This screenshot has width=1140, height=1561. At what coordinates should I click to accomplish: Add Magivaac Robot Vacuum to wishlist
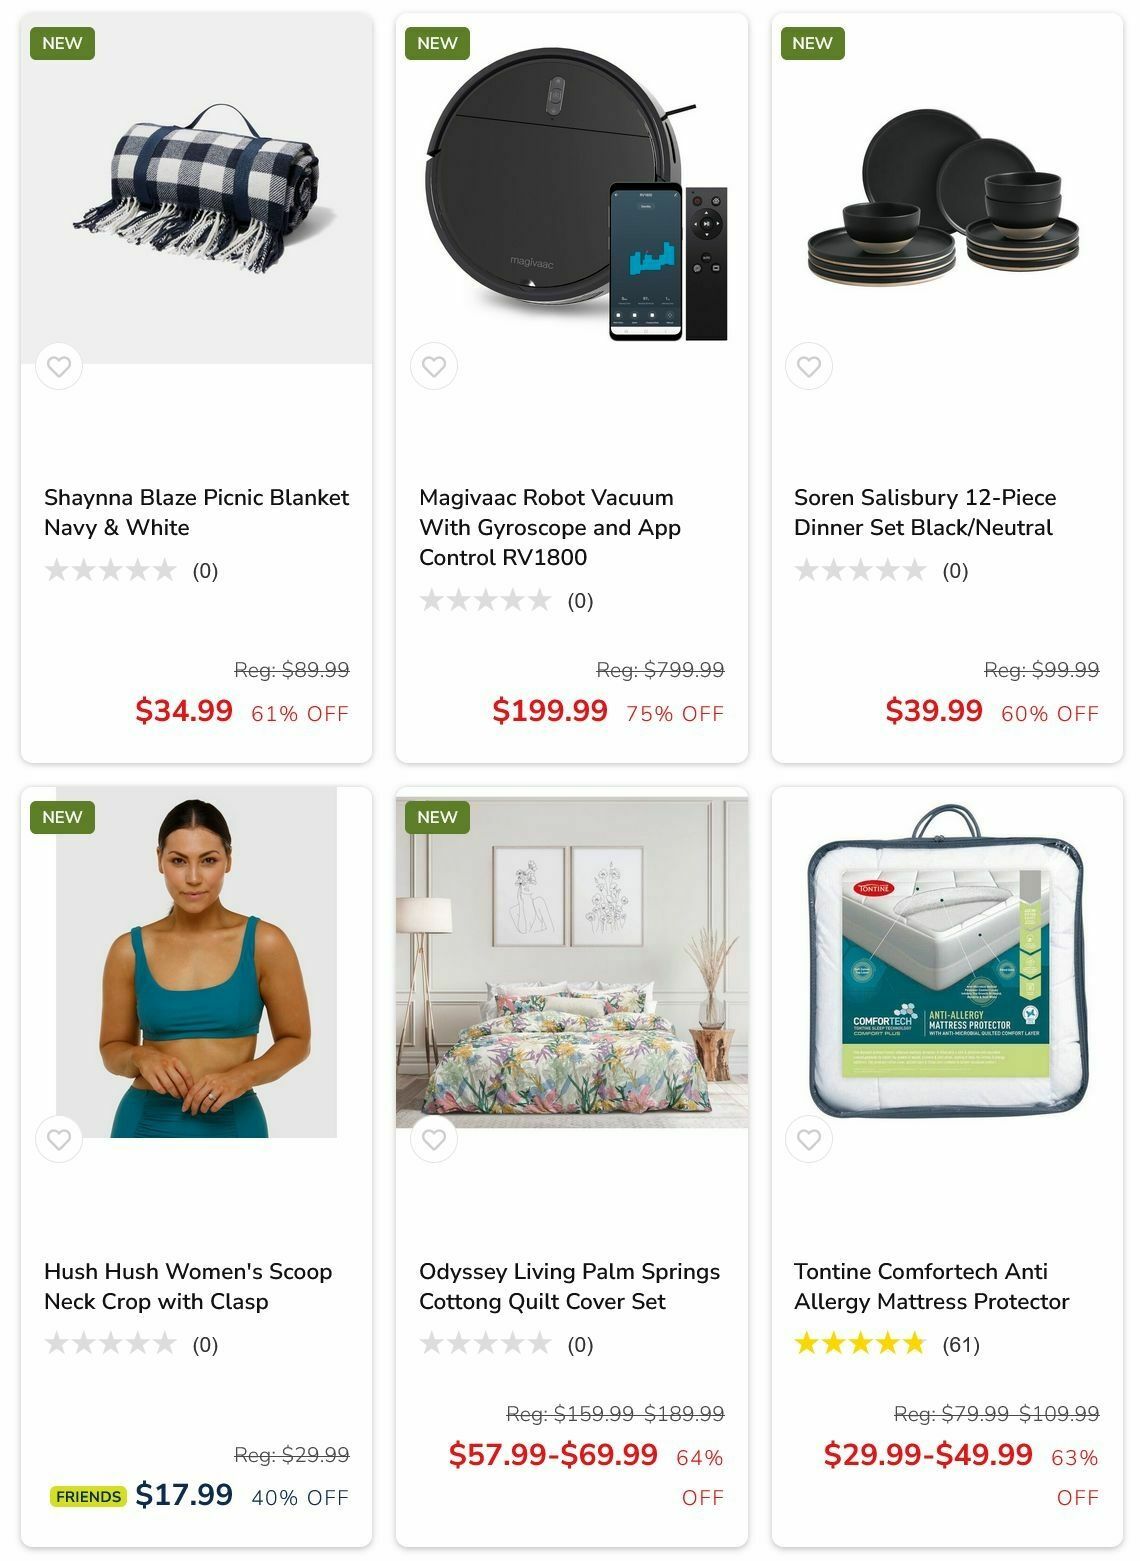click(434, 367)
